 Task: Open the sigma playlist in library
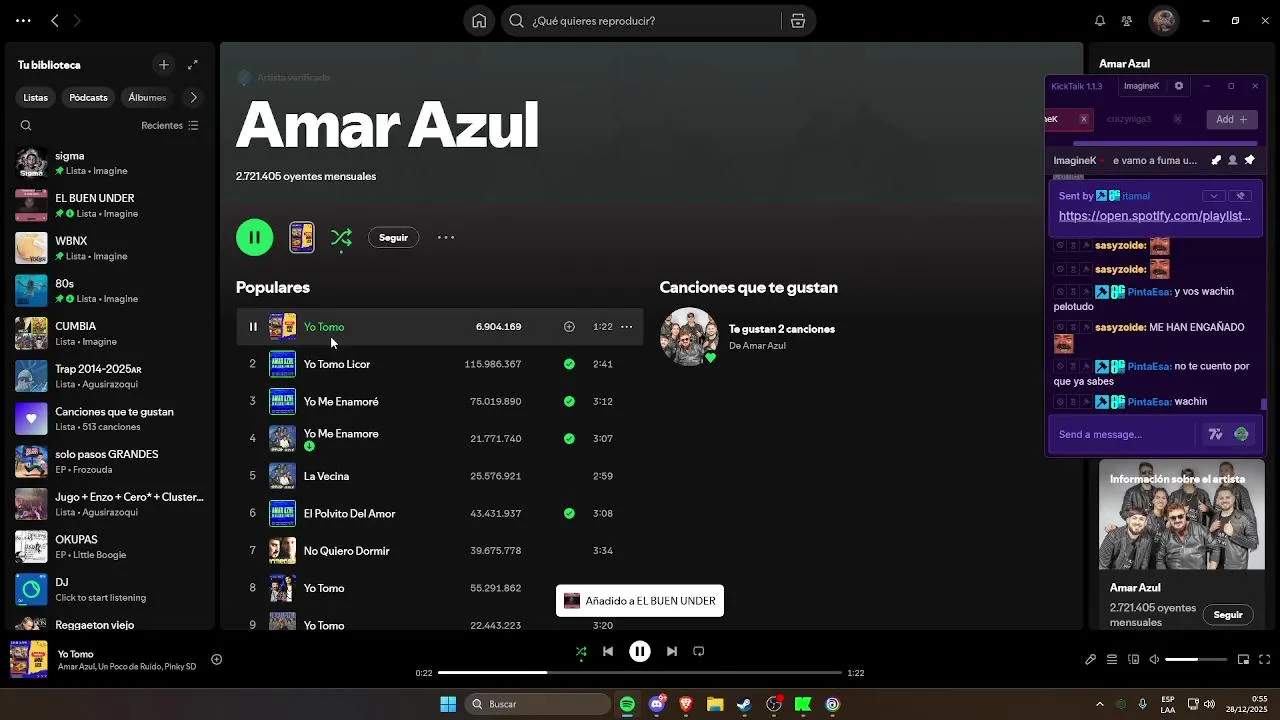109,163
